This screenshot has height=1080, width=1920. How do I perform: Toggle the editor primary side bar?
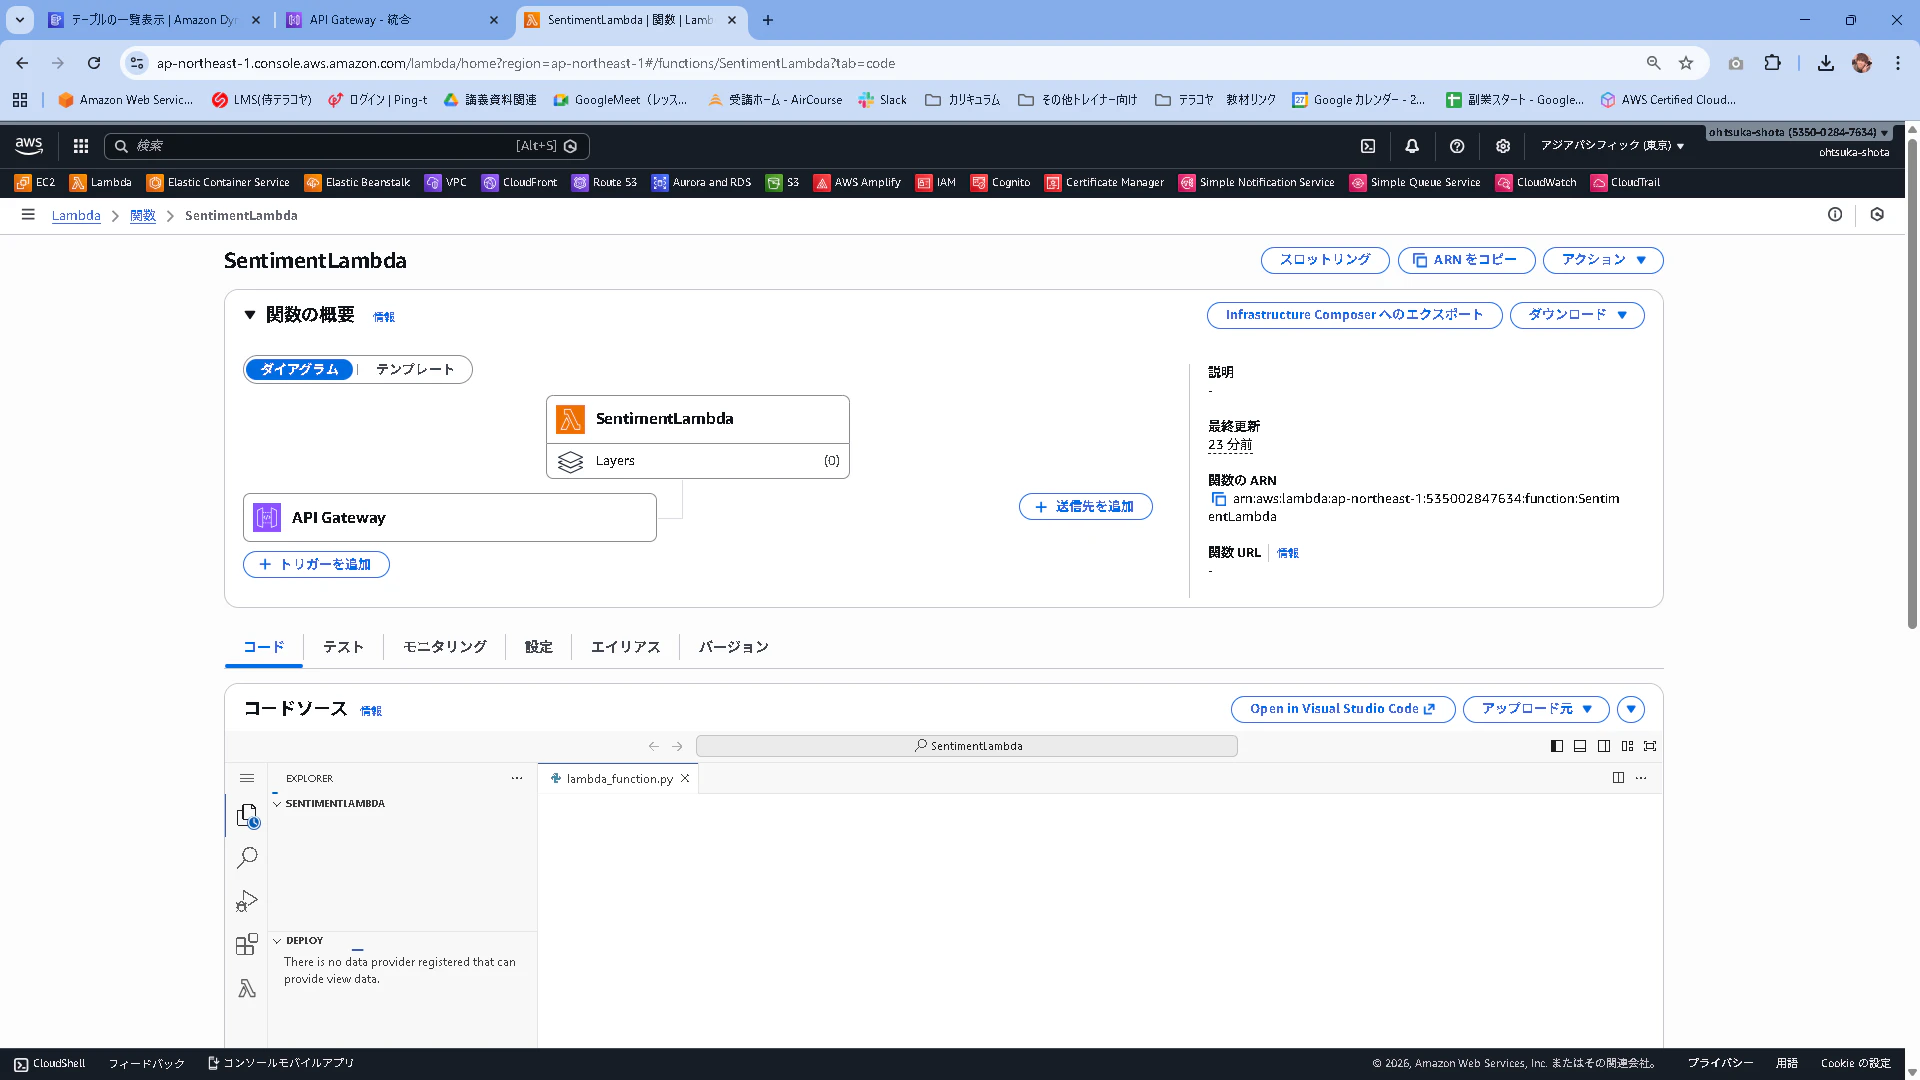[1557, 746]
